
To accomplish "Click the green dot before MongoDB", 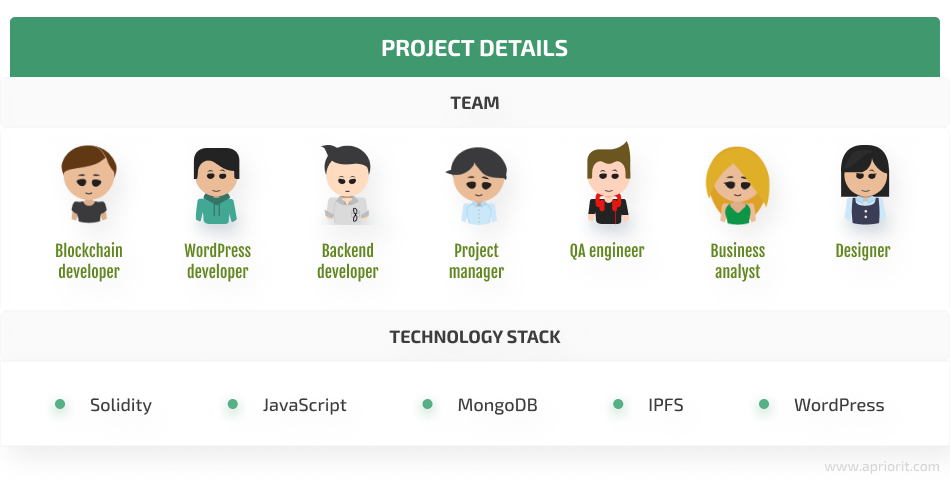I will pos(428,404).
